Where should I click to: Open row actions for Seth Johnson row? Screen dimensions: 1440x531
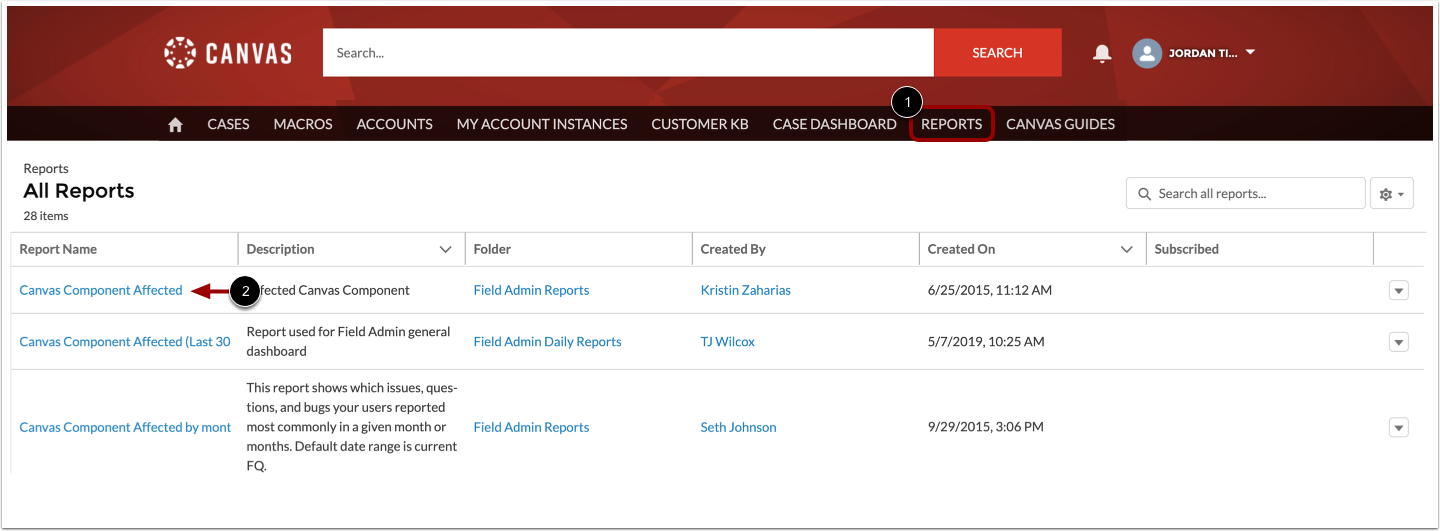(1399, 428)
